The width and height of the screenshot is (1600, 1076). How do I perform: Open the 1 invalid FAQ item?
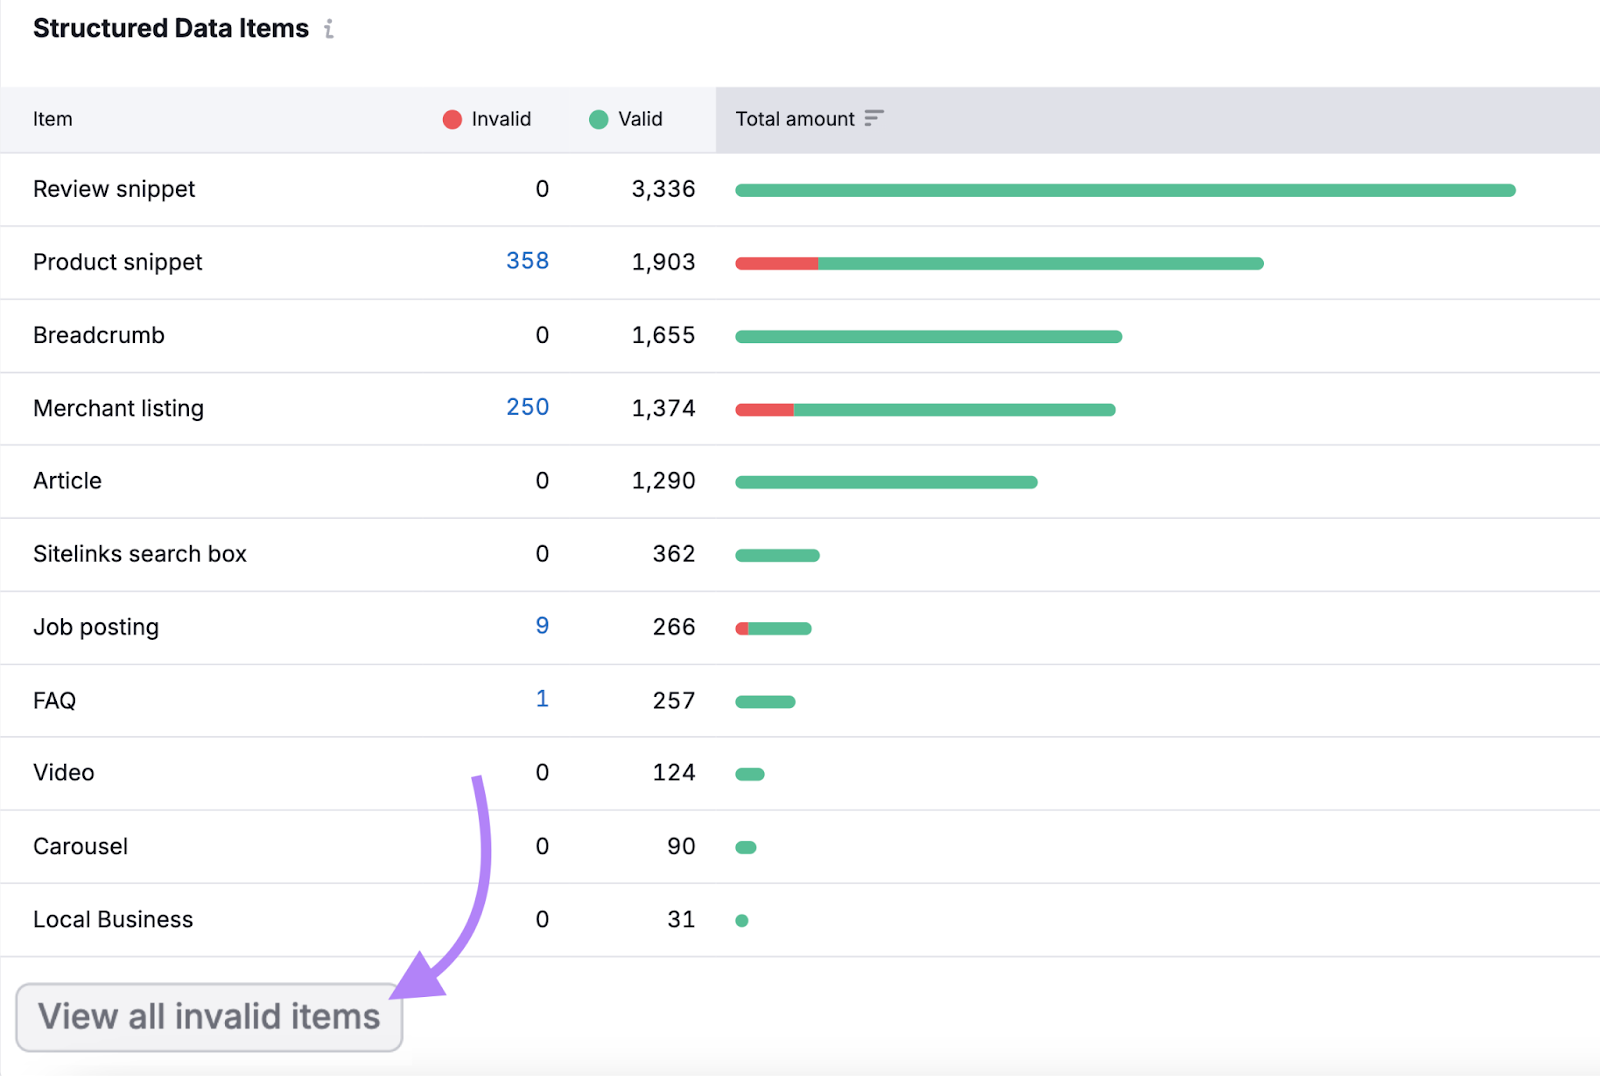coord(542,699)
